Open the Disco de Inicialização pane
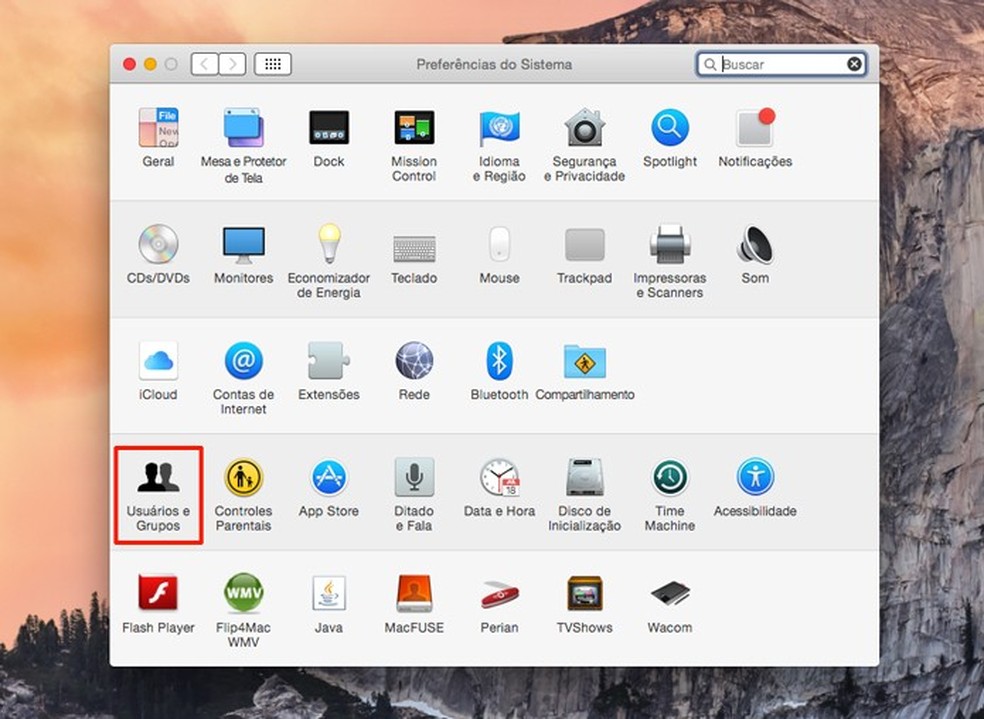This screenshot has height=719, width=984. point(584,478)
